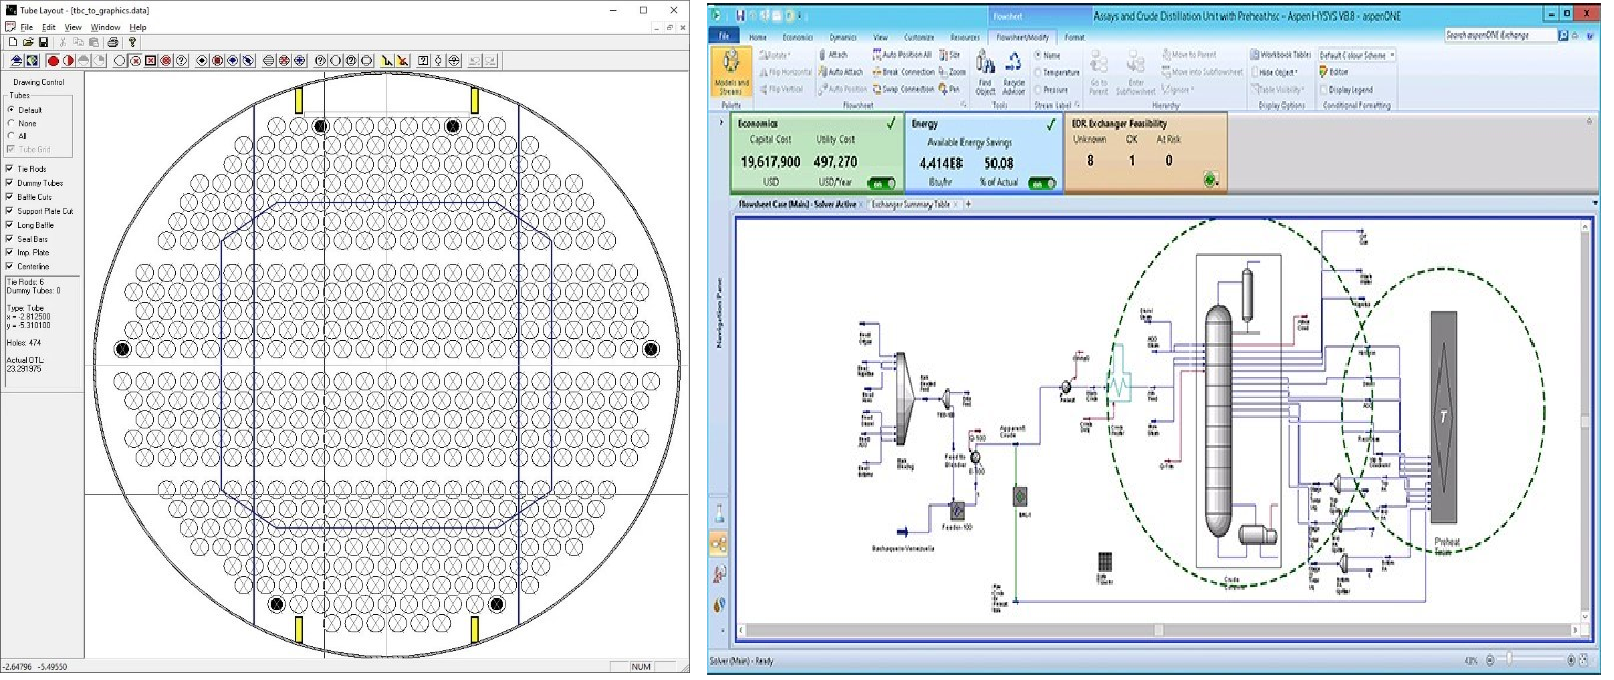This screenshot has width=1614, height=680.
Task: Click Auto Position All in ribbon
Action: coord(902,55)
